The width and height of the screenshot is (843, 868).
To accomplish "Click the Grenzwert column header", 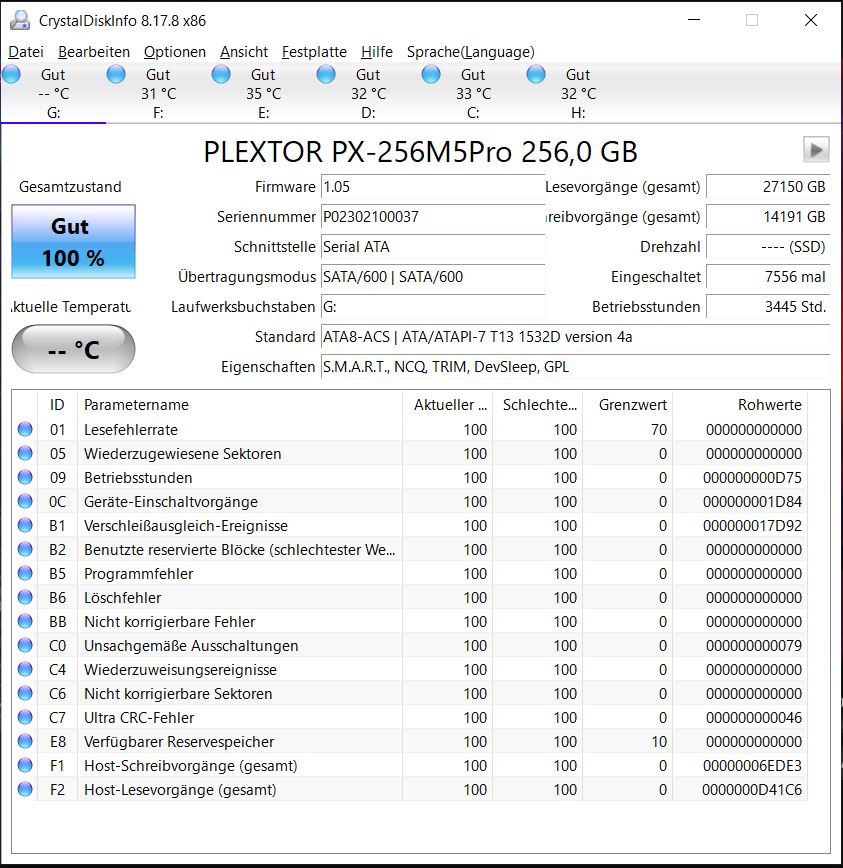I will pyautogui.click(x=627, y=405).
